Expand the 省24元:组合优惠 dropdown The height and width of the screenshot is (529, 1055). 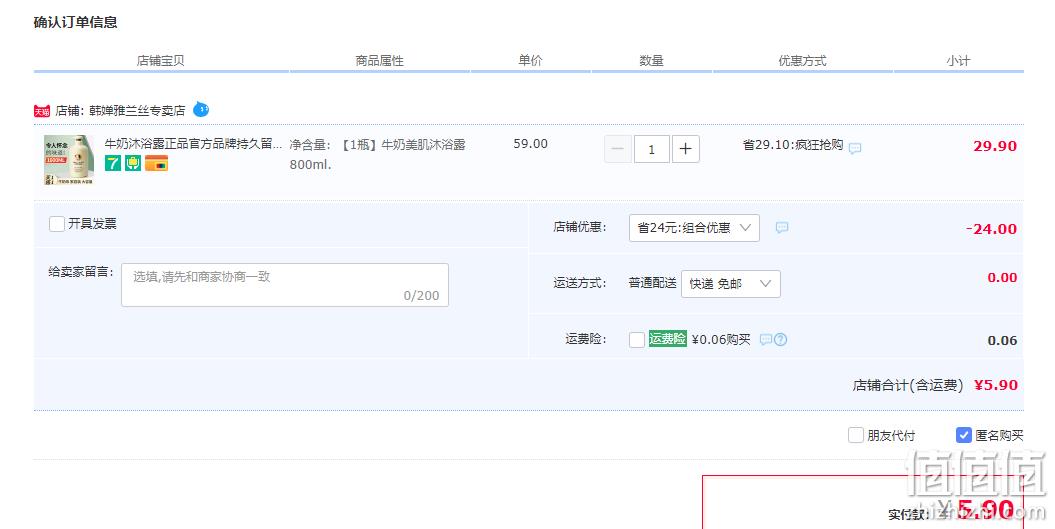(x=694, y=227)
